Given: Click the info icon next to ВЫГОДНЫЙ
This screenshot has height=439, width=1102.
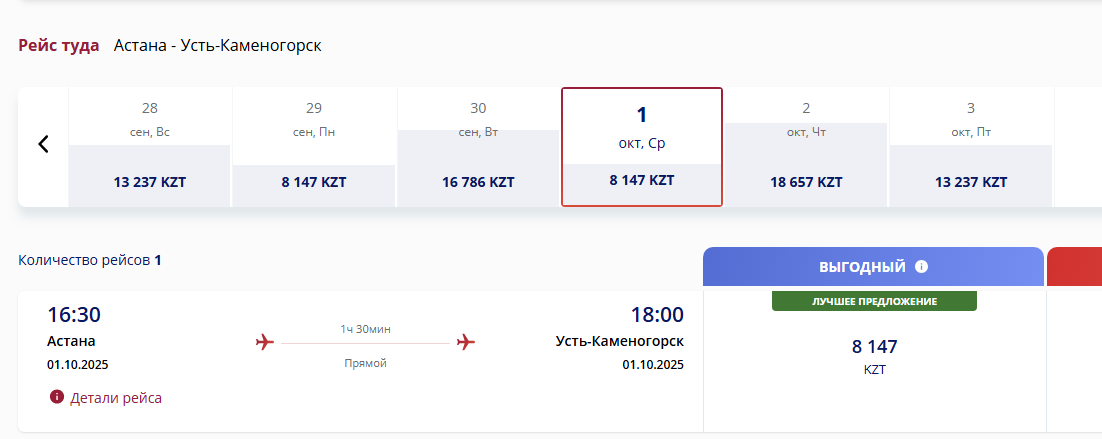Looking at the screenshot, I should [921, 267].
